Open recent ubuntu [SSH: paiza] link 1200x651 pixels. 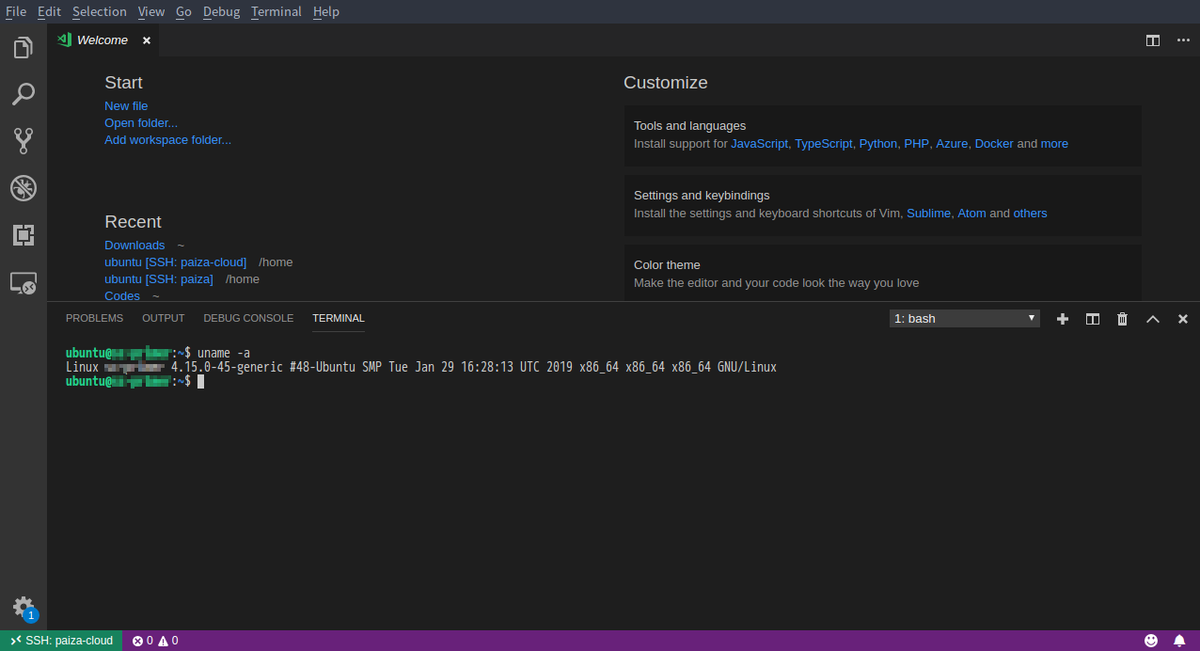point(159,279)
